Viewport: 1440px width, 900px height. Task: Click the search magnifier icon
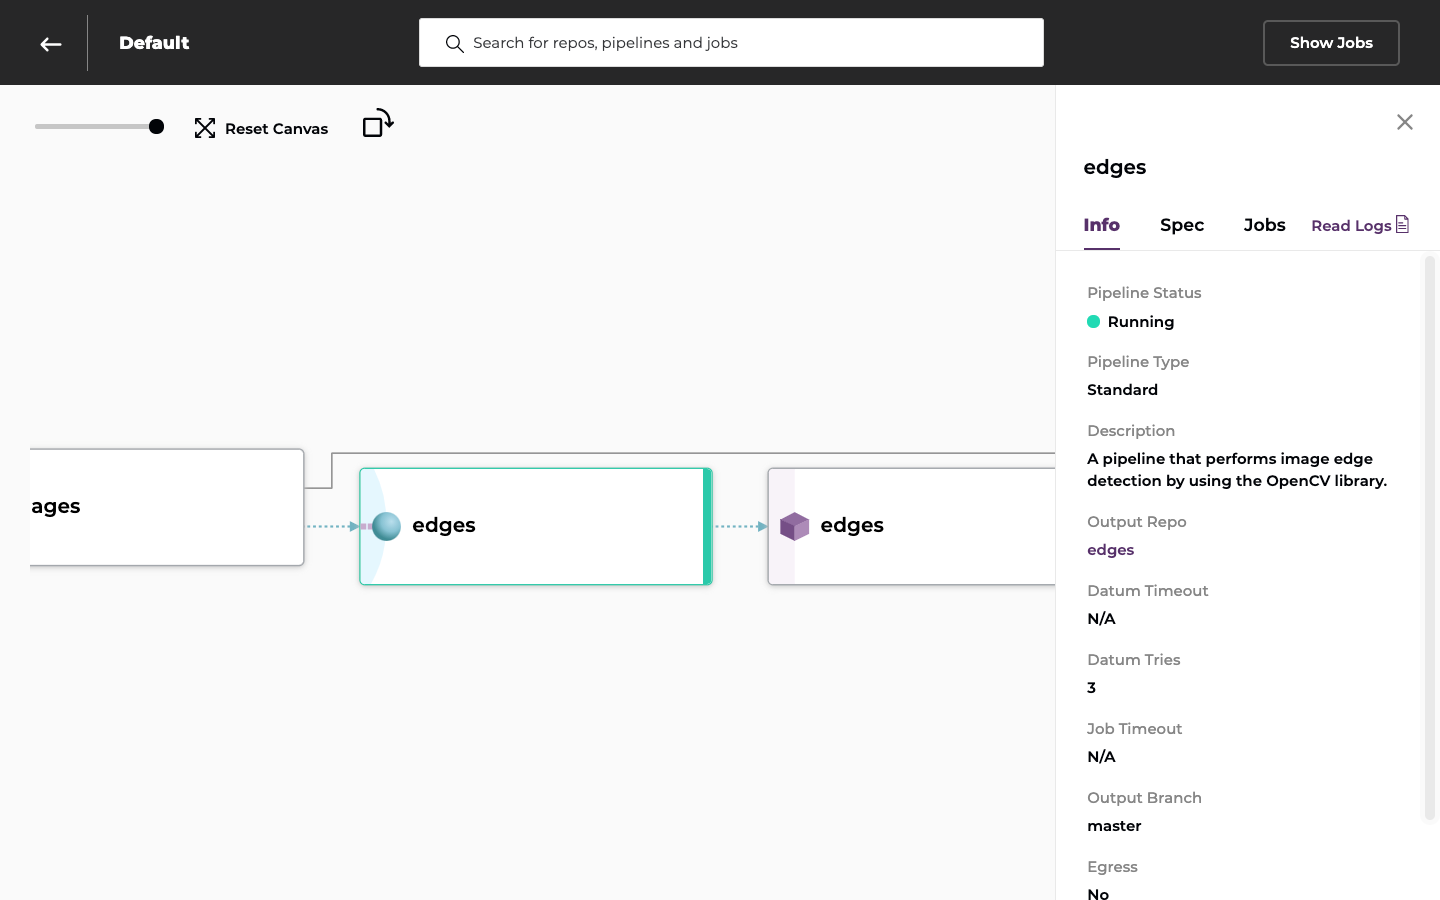pyautogui.click(x=454, y=44)
